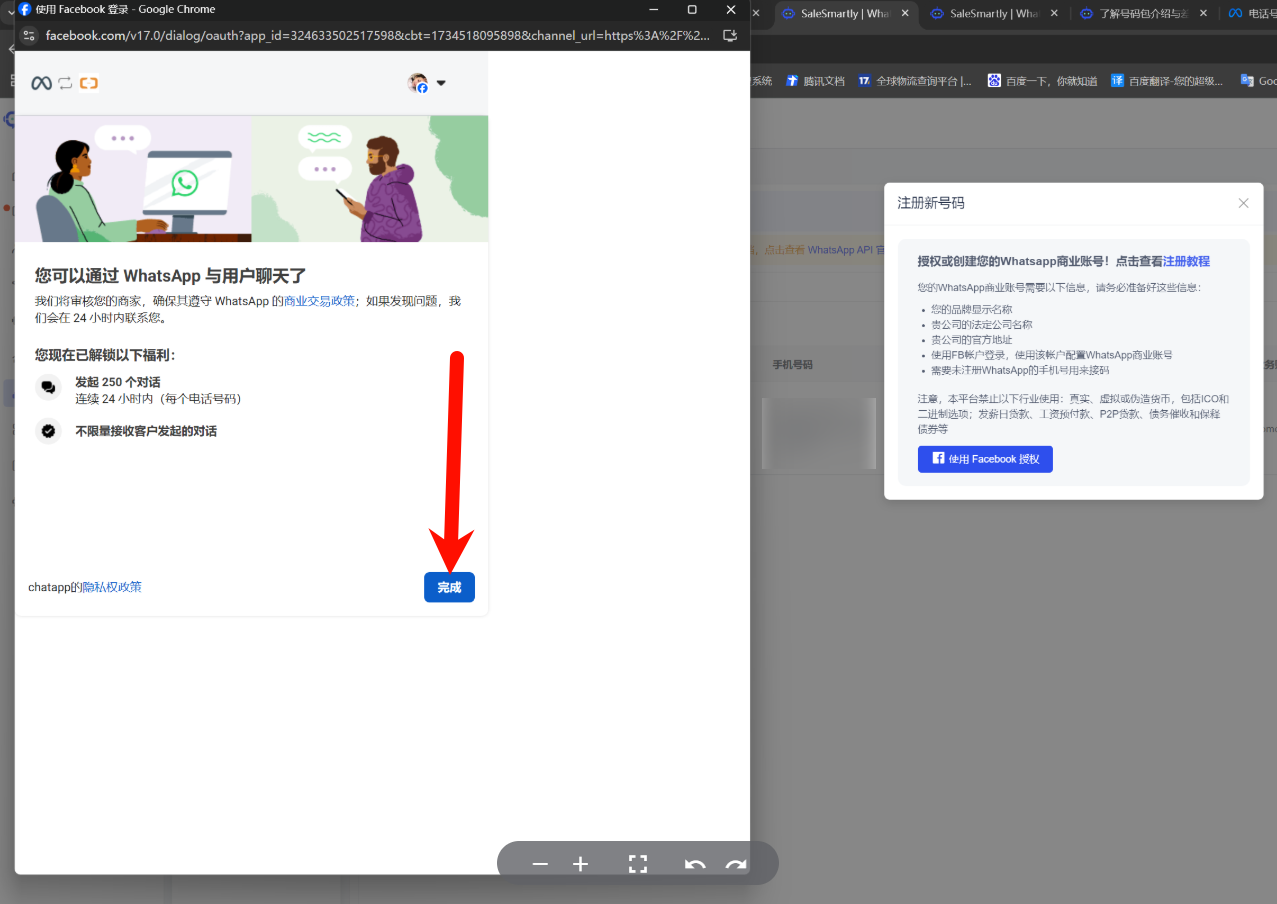
Task: Click the zoom in plus icon
Action: 580,864
